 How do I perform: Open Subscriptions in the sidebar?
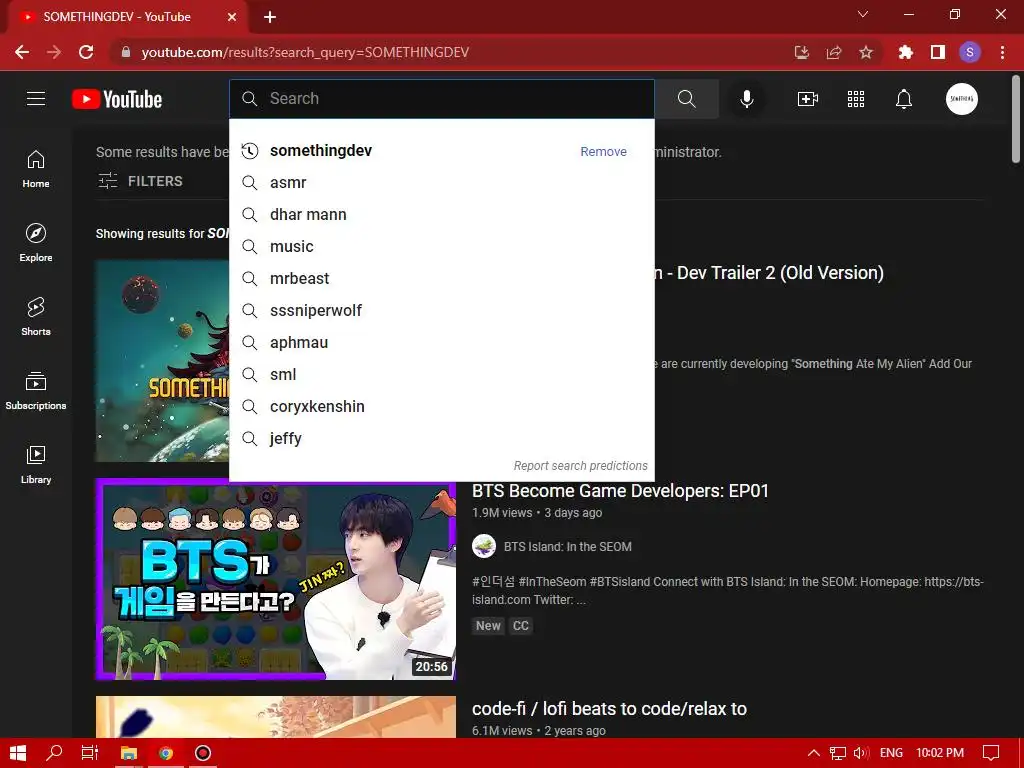click(36, 390)
